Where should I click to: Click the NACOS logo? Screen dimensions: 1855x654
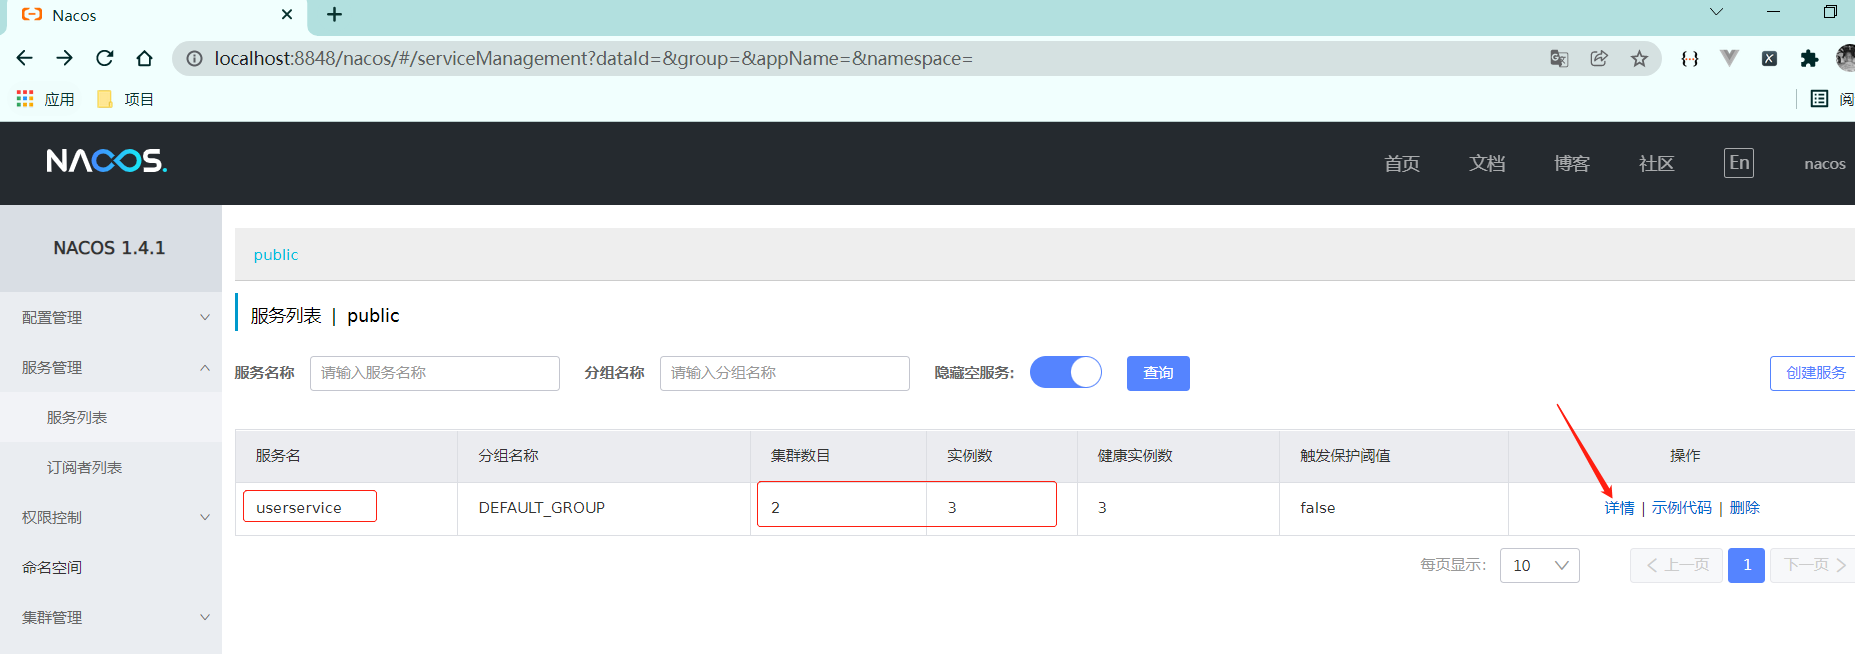pyautogui.click(x=106, y=161)
